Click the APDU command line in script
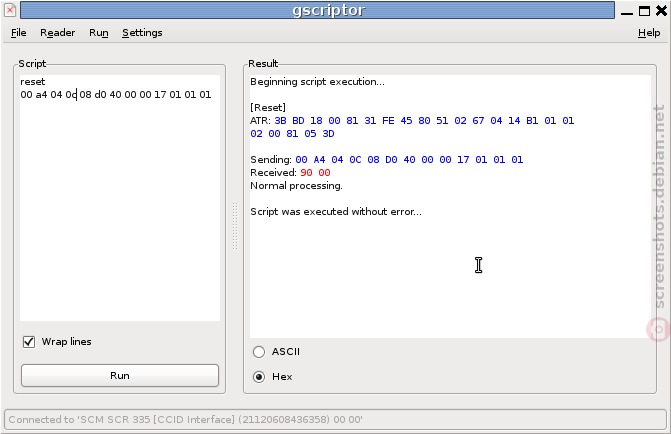The width and height of the screenshot is (671, 434). pos(116,95)
